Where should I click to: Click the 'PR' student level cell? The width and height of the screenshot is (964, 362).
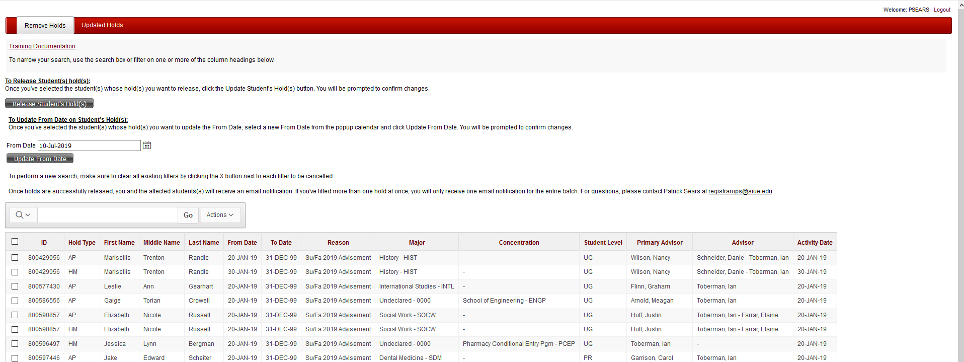(x=587, y=357)
